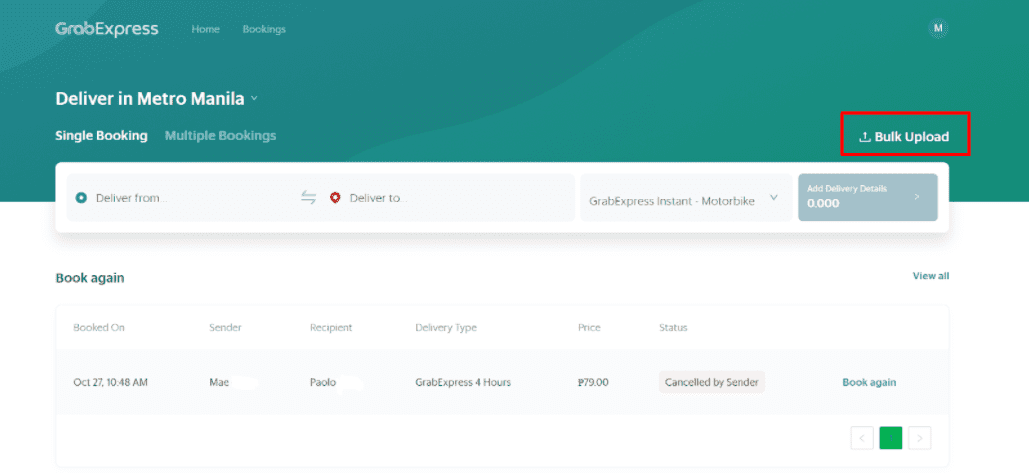Click the GrabExpress 4 Hours cell

pyautogui.click(x=463, y=382)
